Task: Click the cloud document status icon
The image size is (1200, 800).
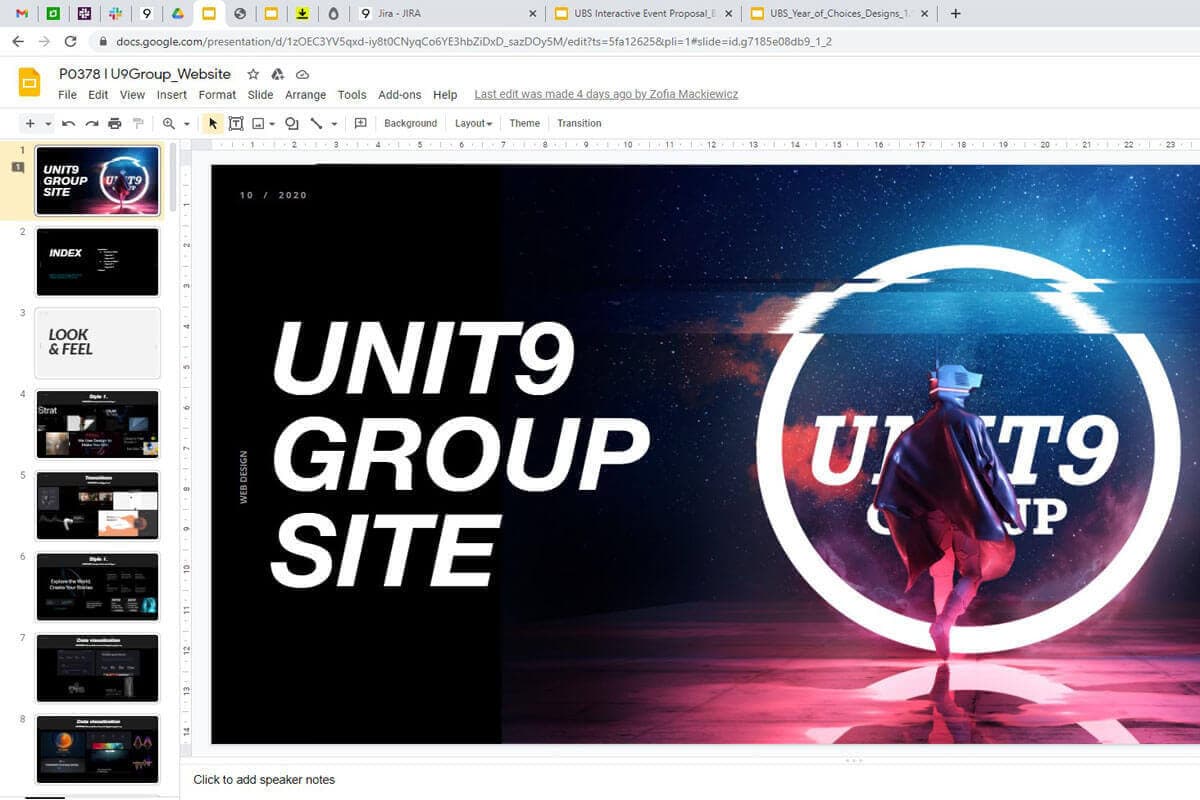Action: click(x=302, y=74)
